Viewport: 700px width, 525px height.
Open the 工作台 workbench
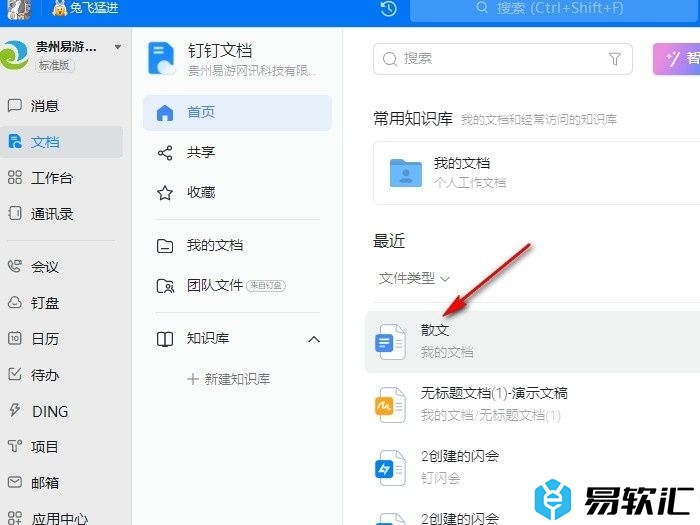pos(51,178)
